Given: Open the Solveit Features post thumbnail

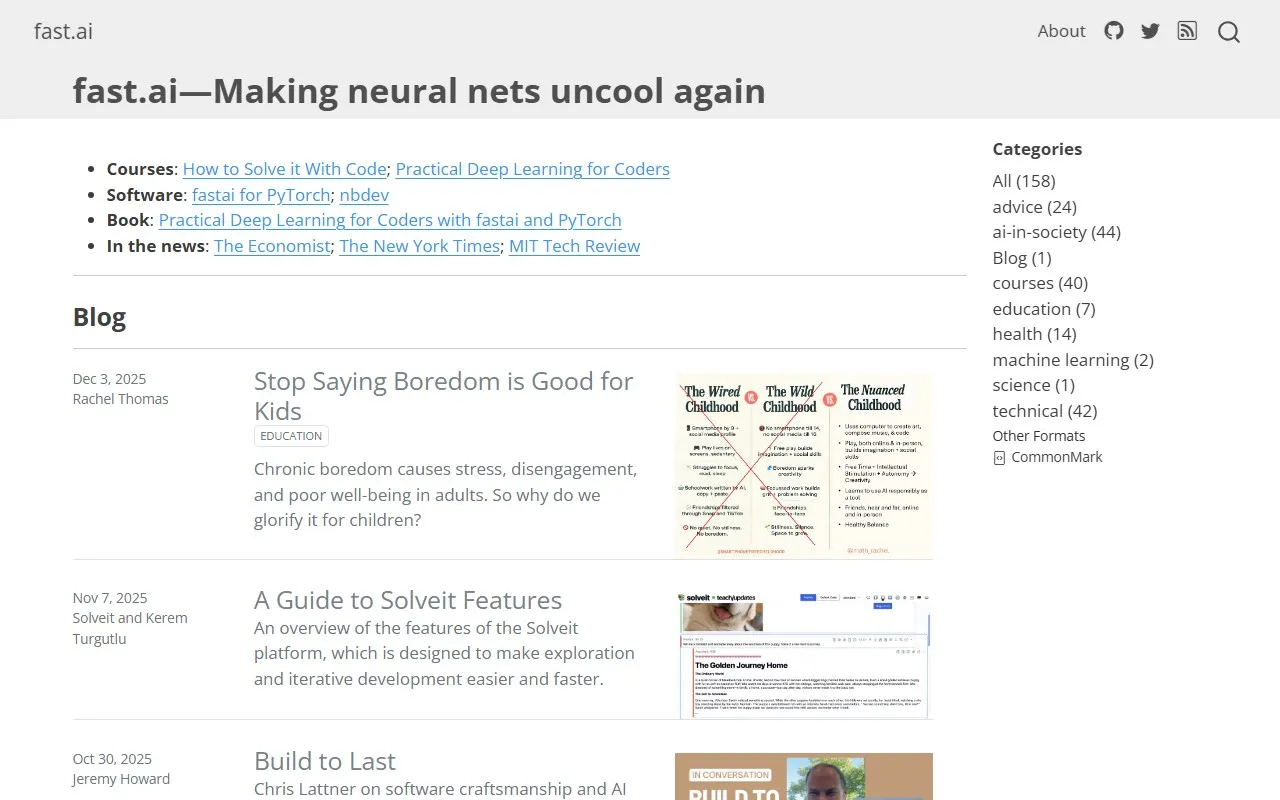Looking at the screenshot, I should point(803,655).
